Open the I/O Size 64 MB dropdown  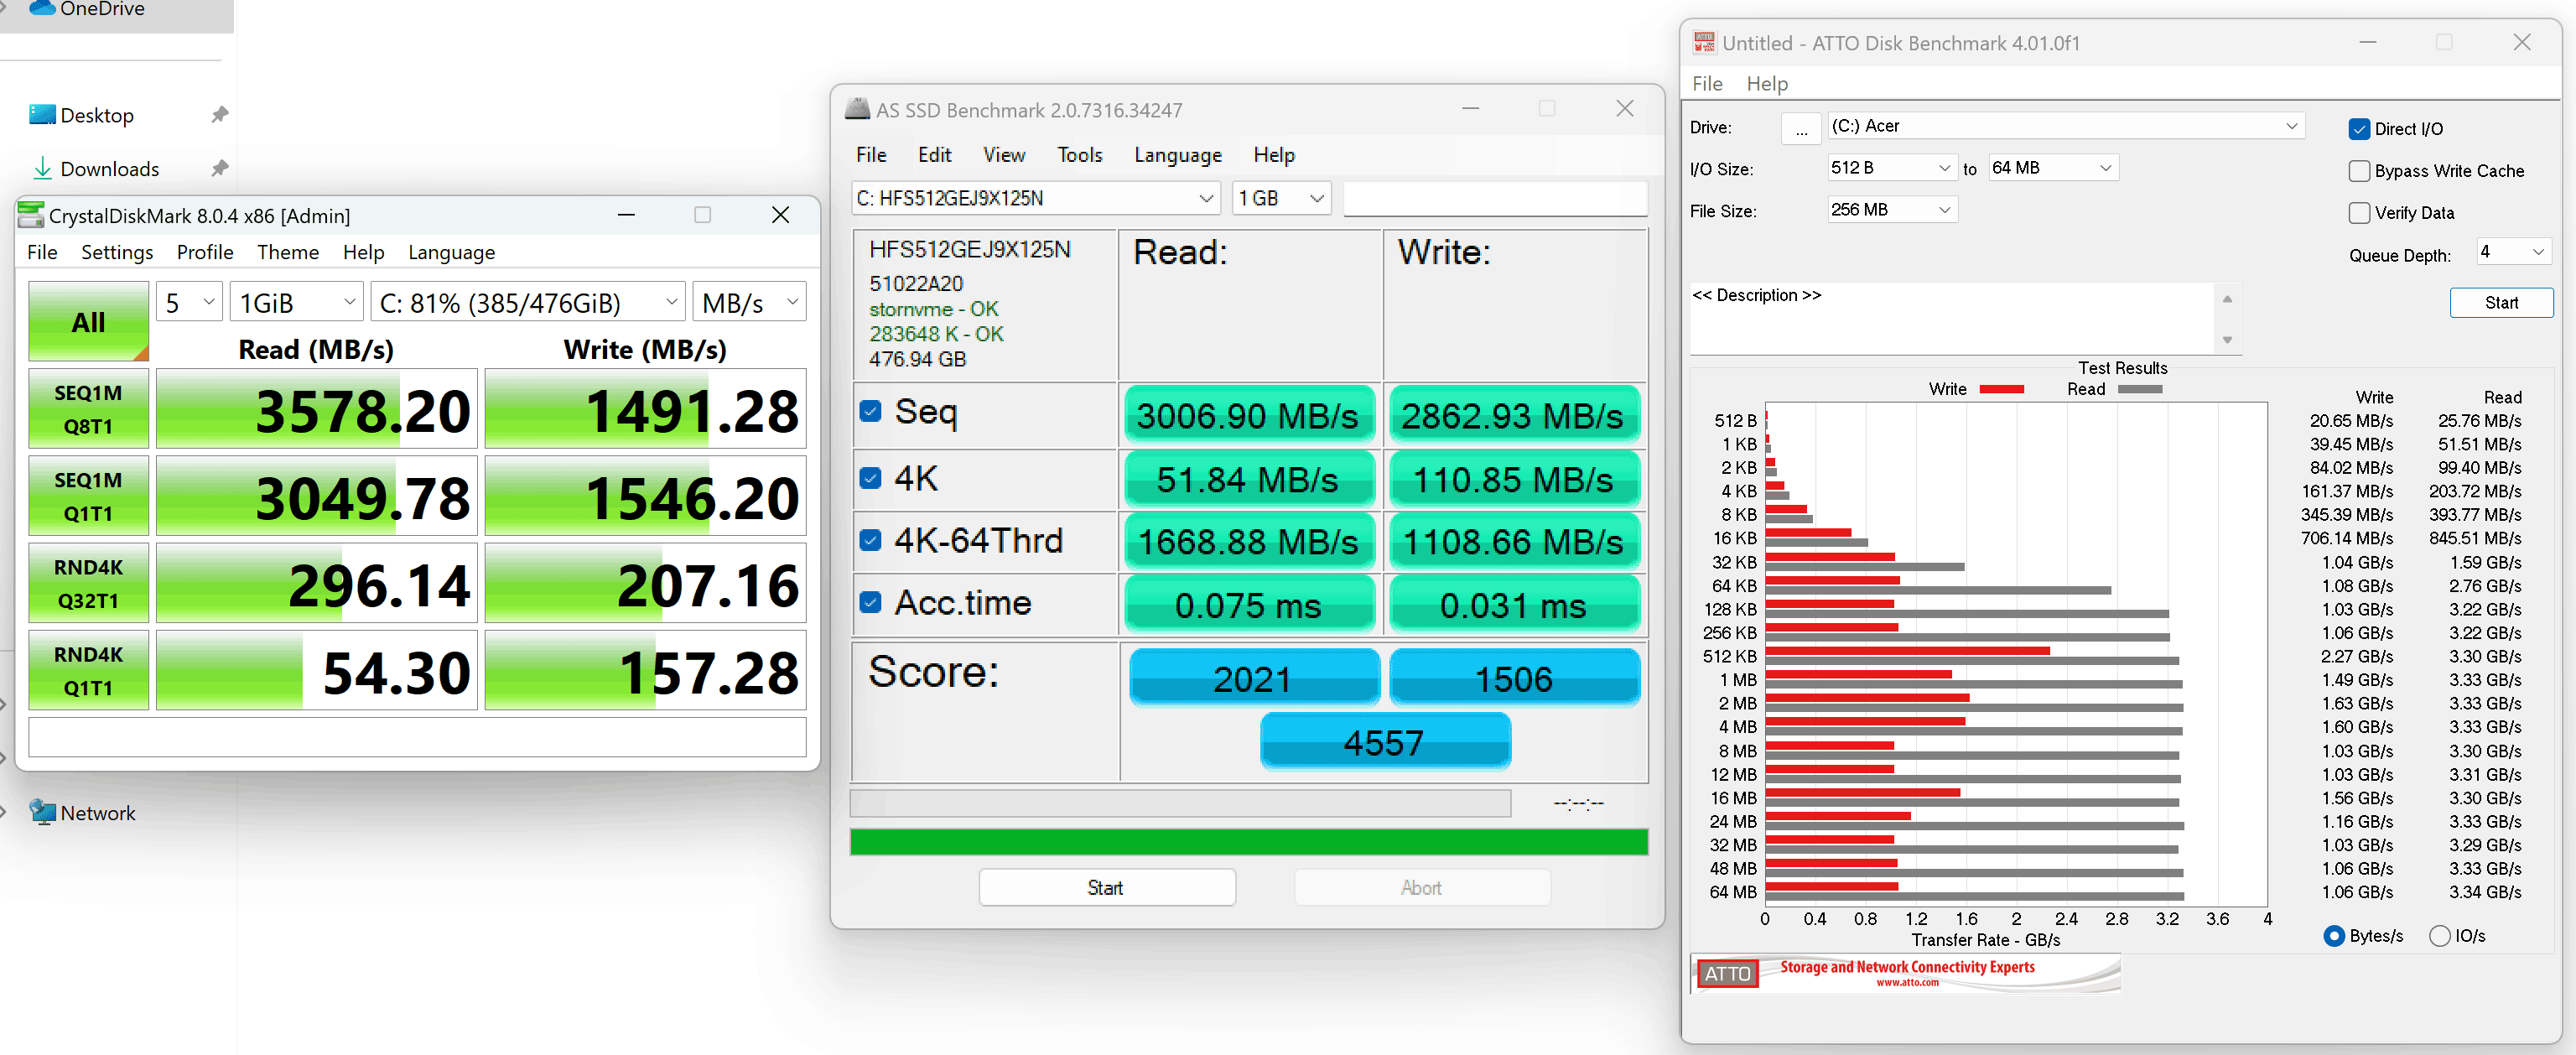pos(2052,168)
